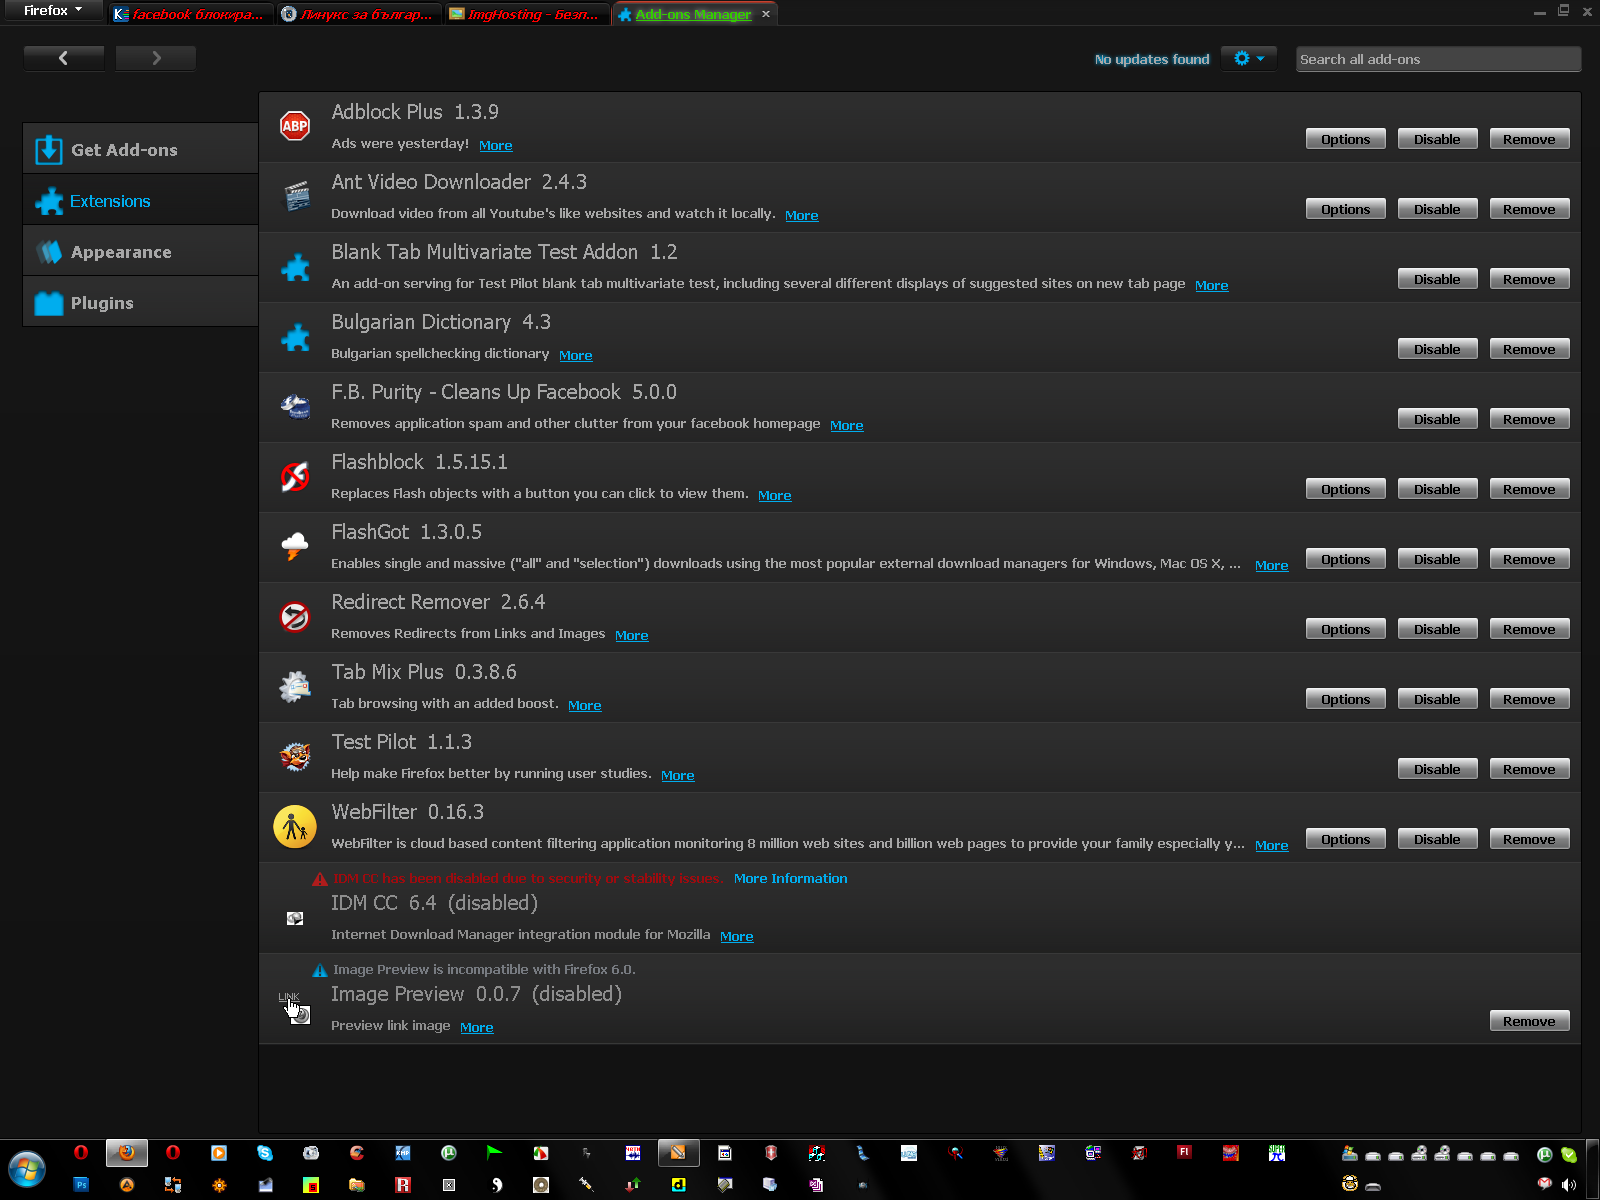The image size is (1600, 1200).
Task: Click the FlashGot cloud lightning icon
Action: coord(295,546)
